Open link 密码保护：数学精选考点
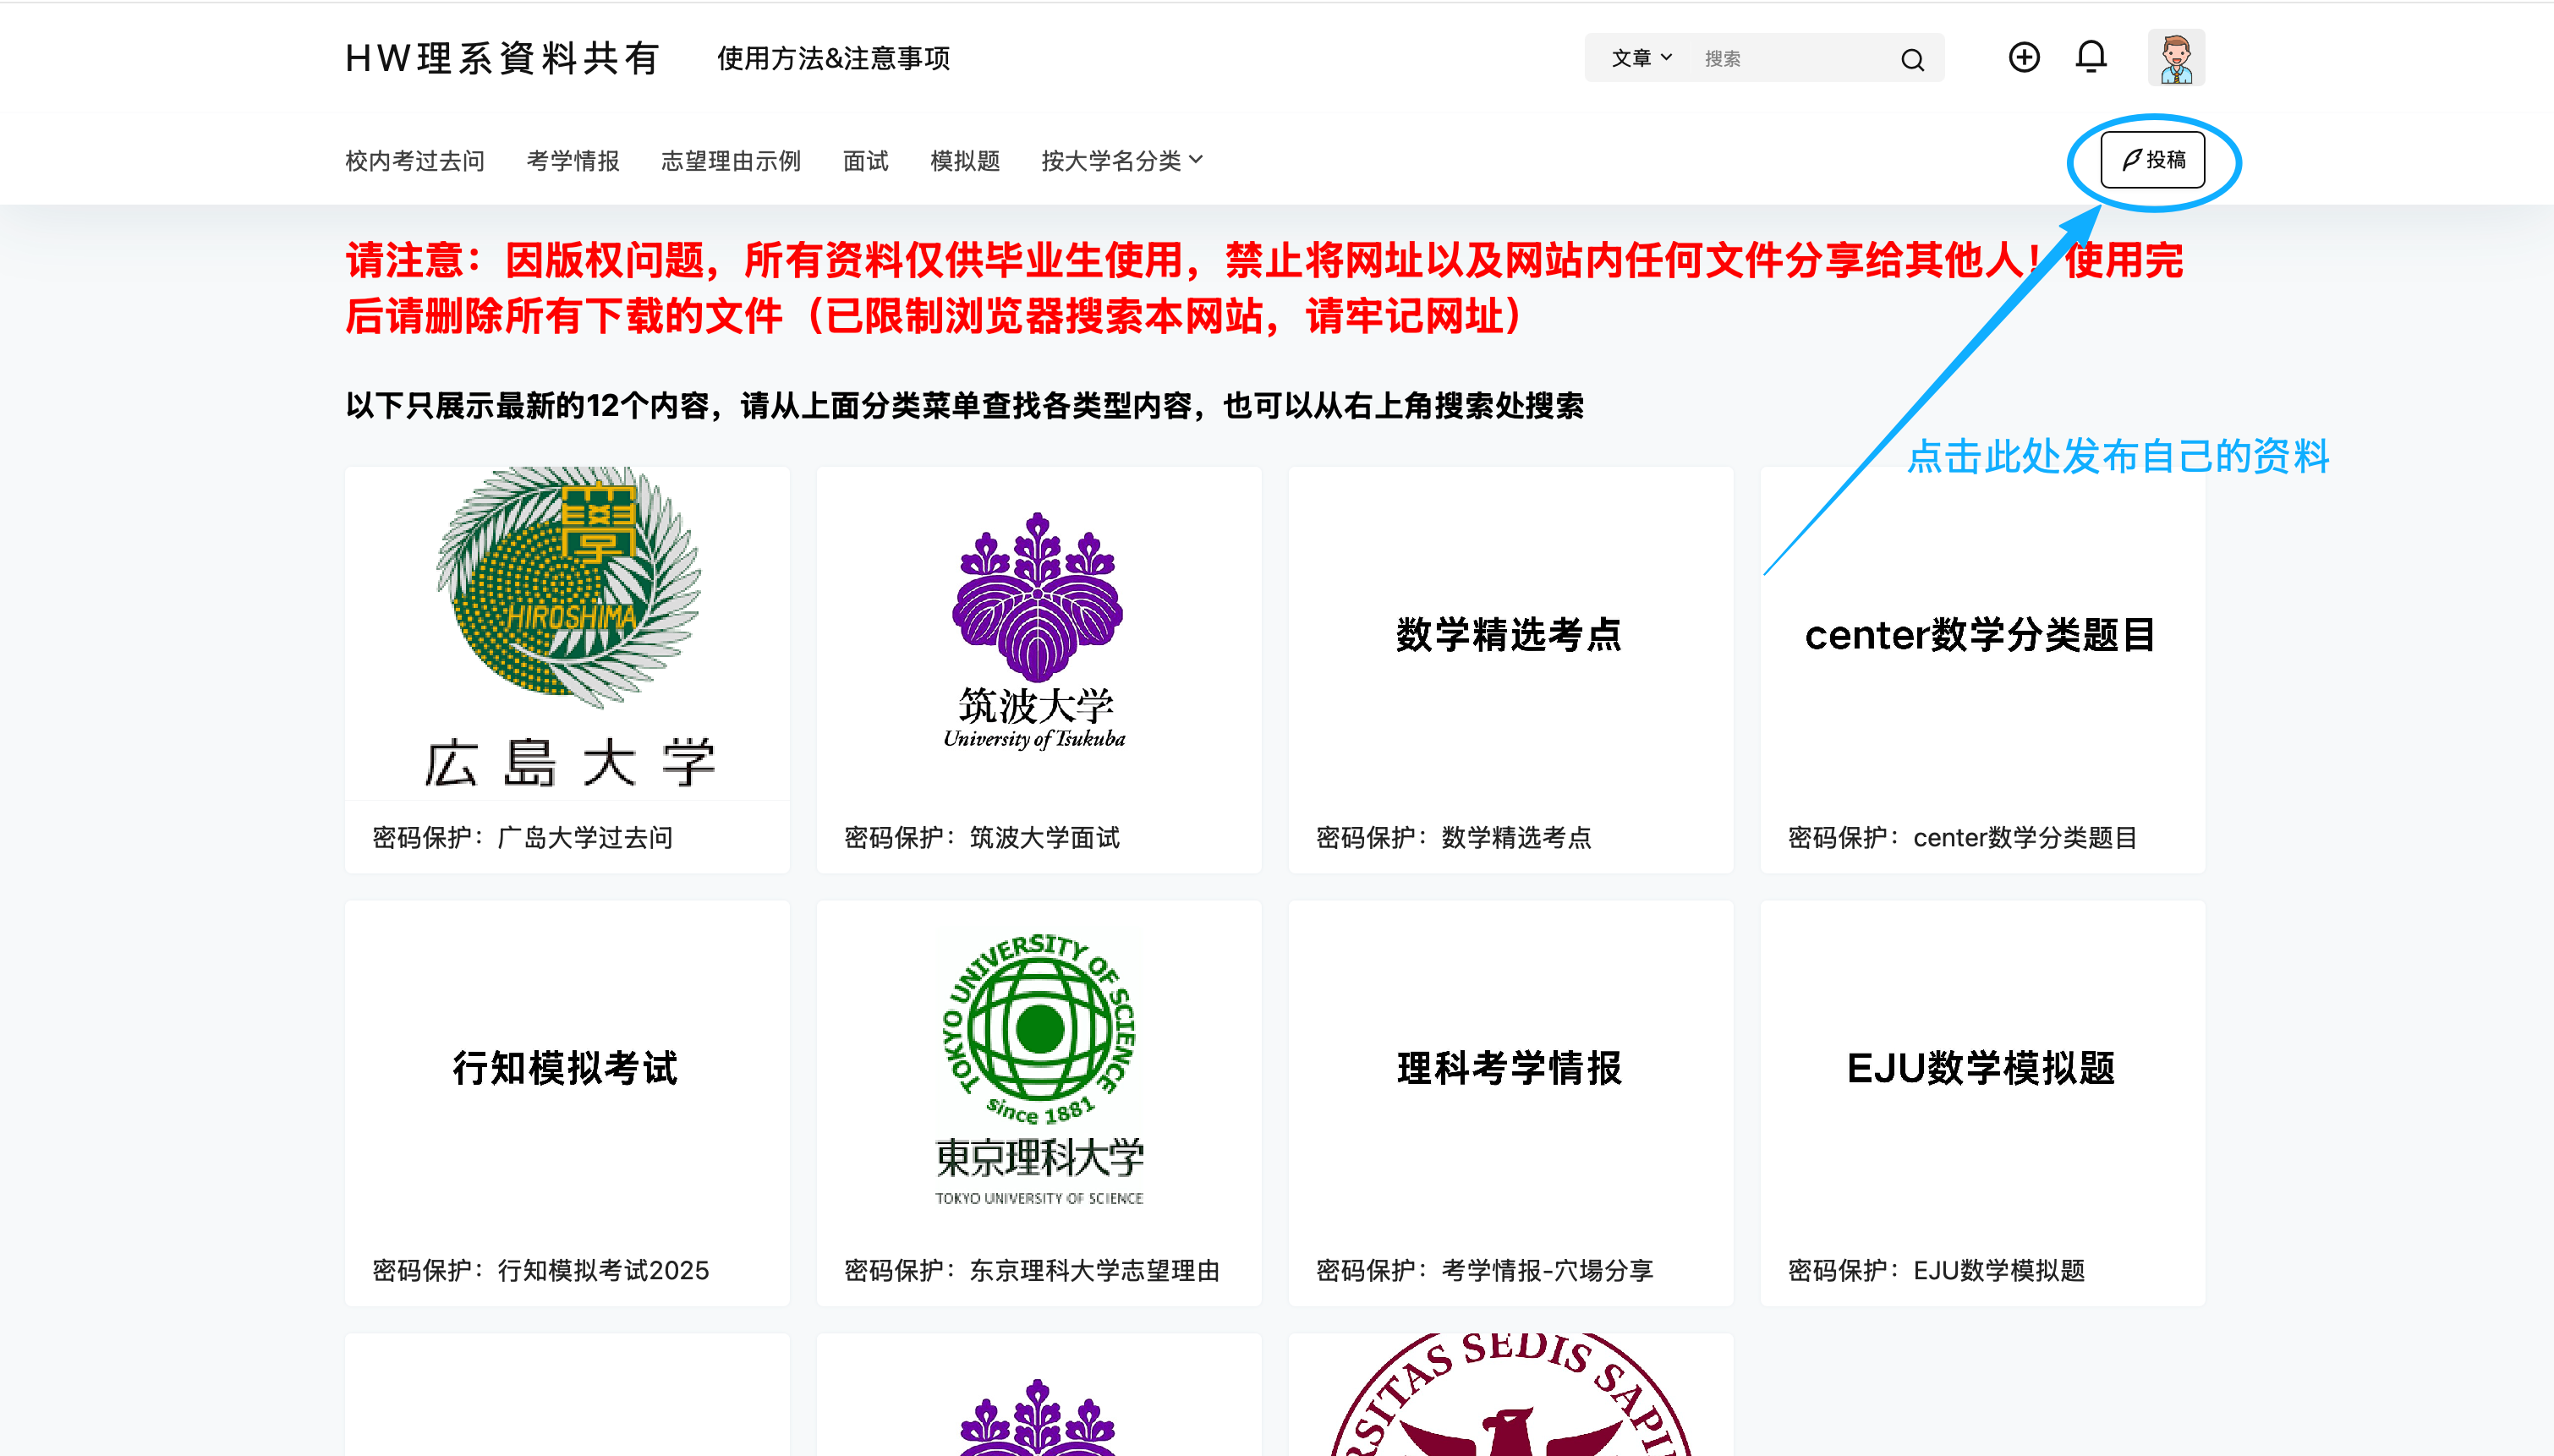 [x=1453, y=837]
